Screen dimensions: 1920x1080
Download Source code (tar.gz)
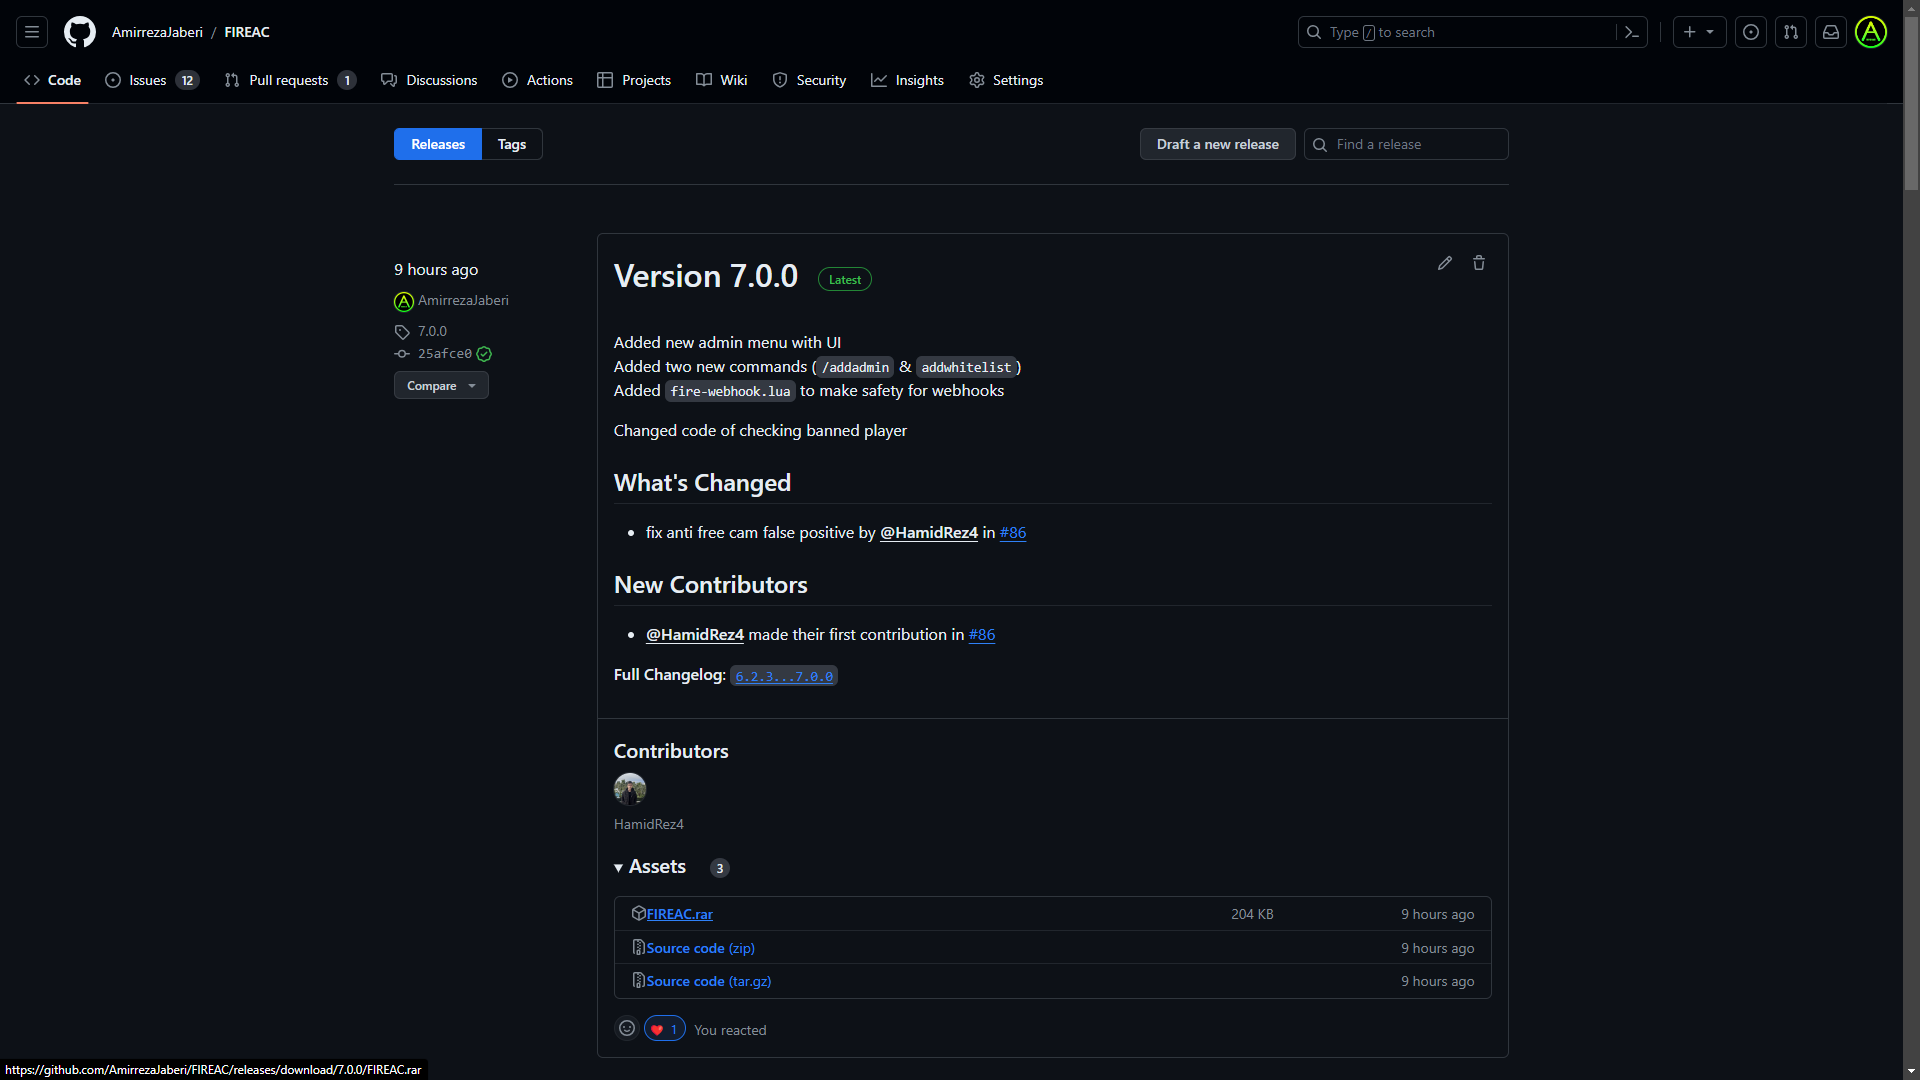pyautogui.click(x=708, y=981)
